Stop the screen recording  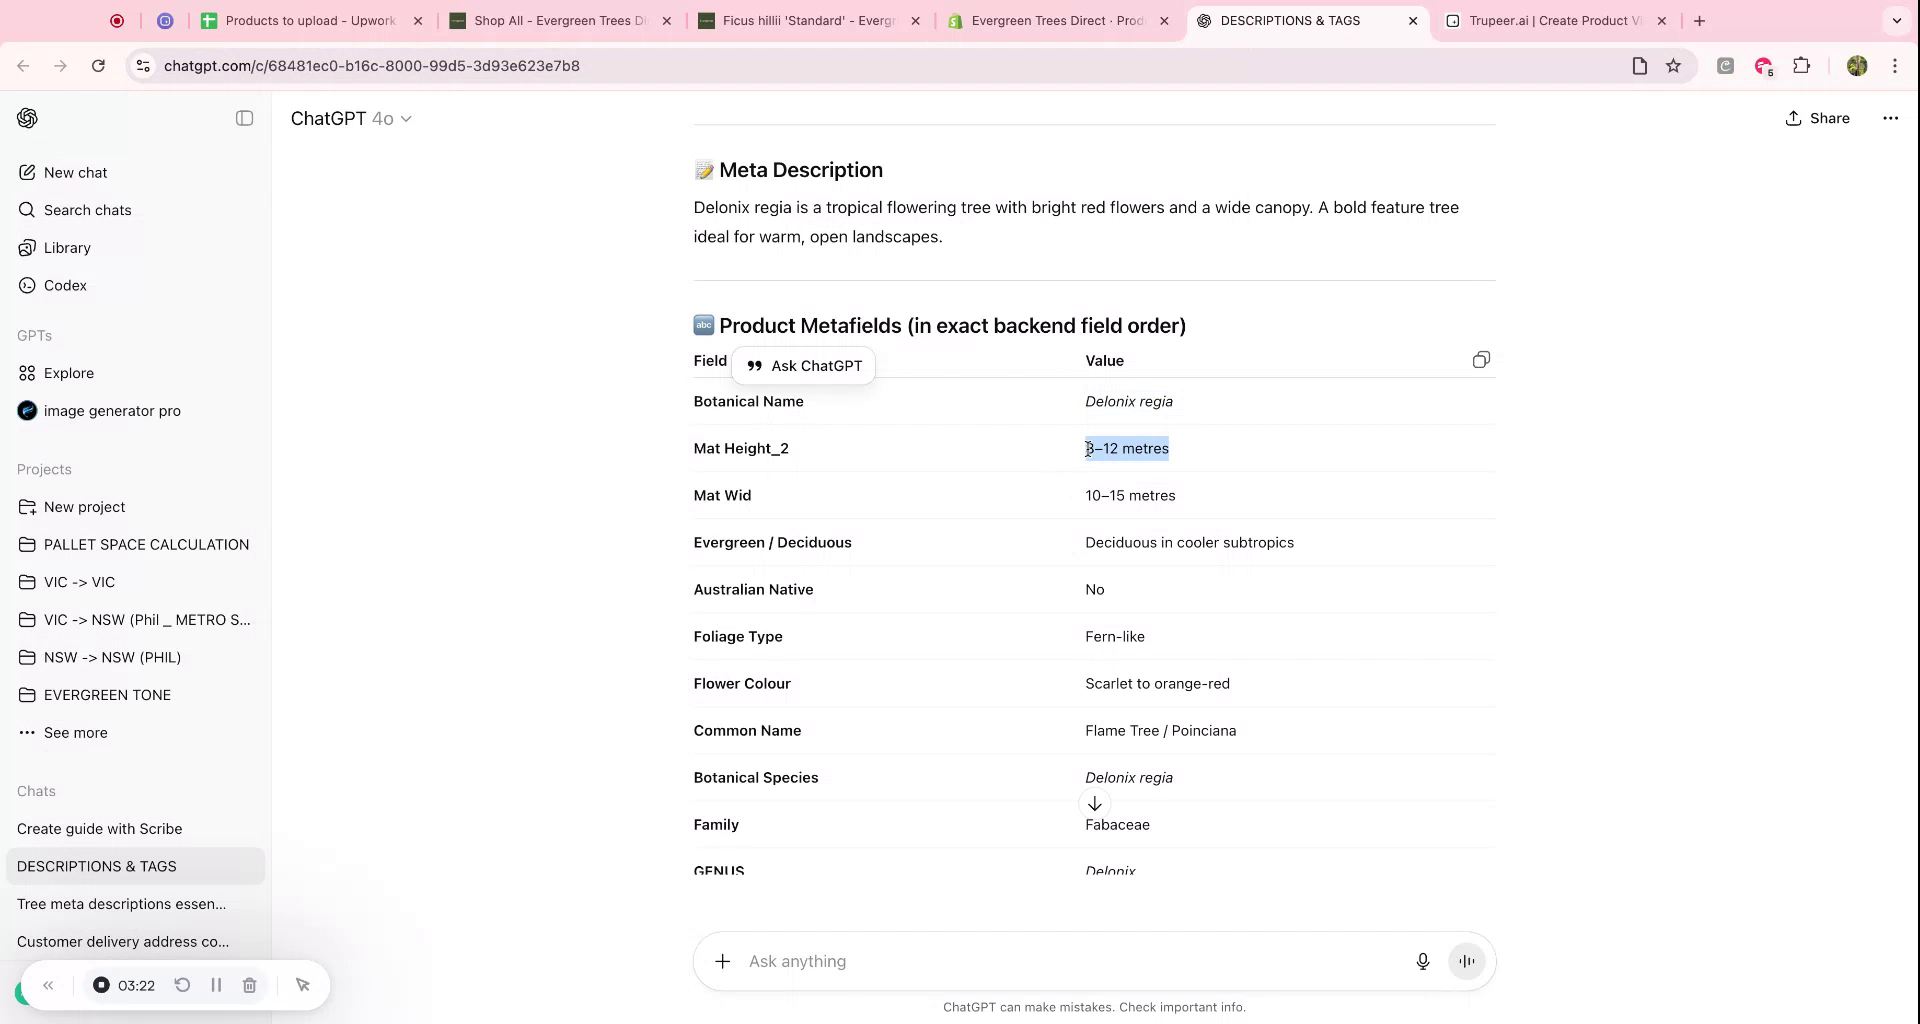point(101,985)
